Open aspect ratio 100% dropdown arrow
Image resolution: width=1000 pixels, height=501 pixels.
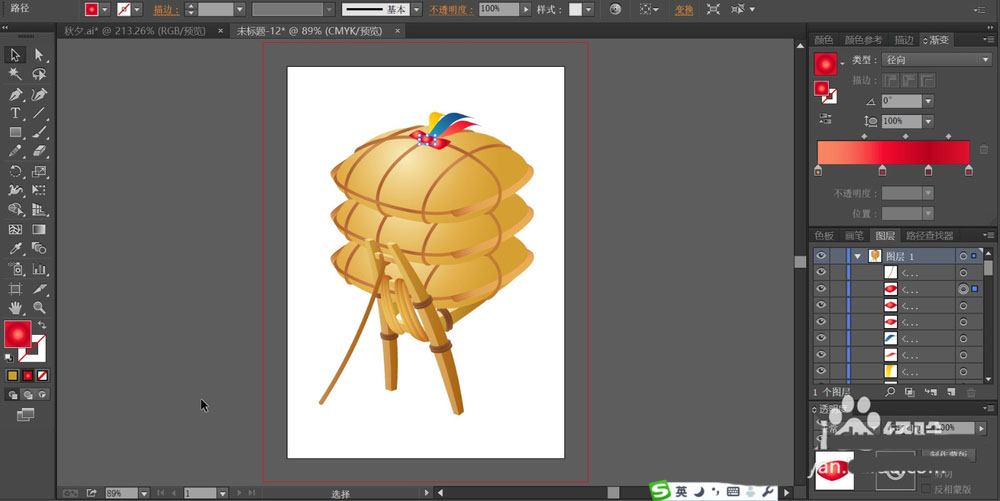(x=929, y=121)
